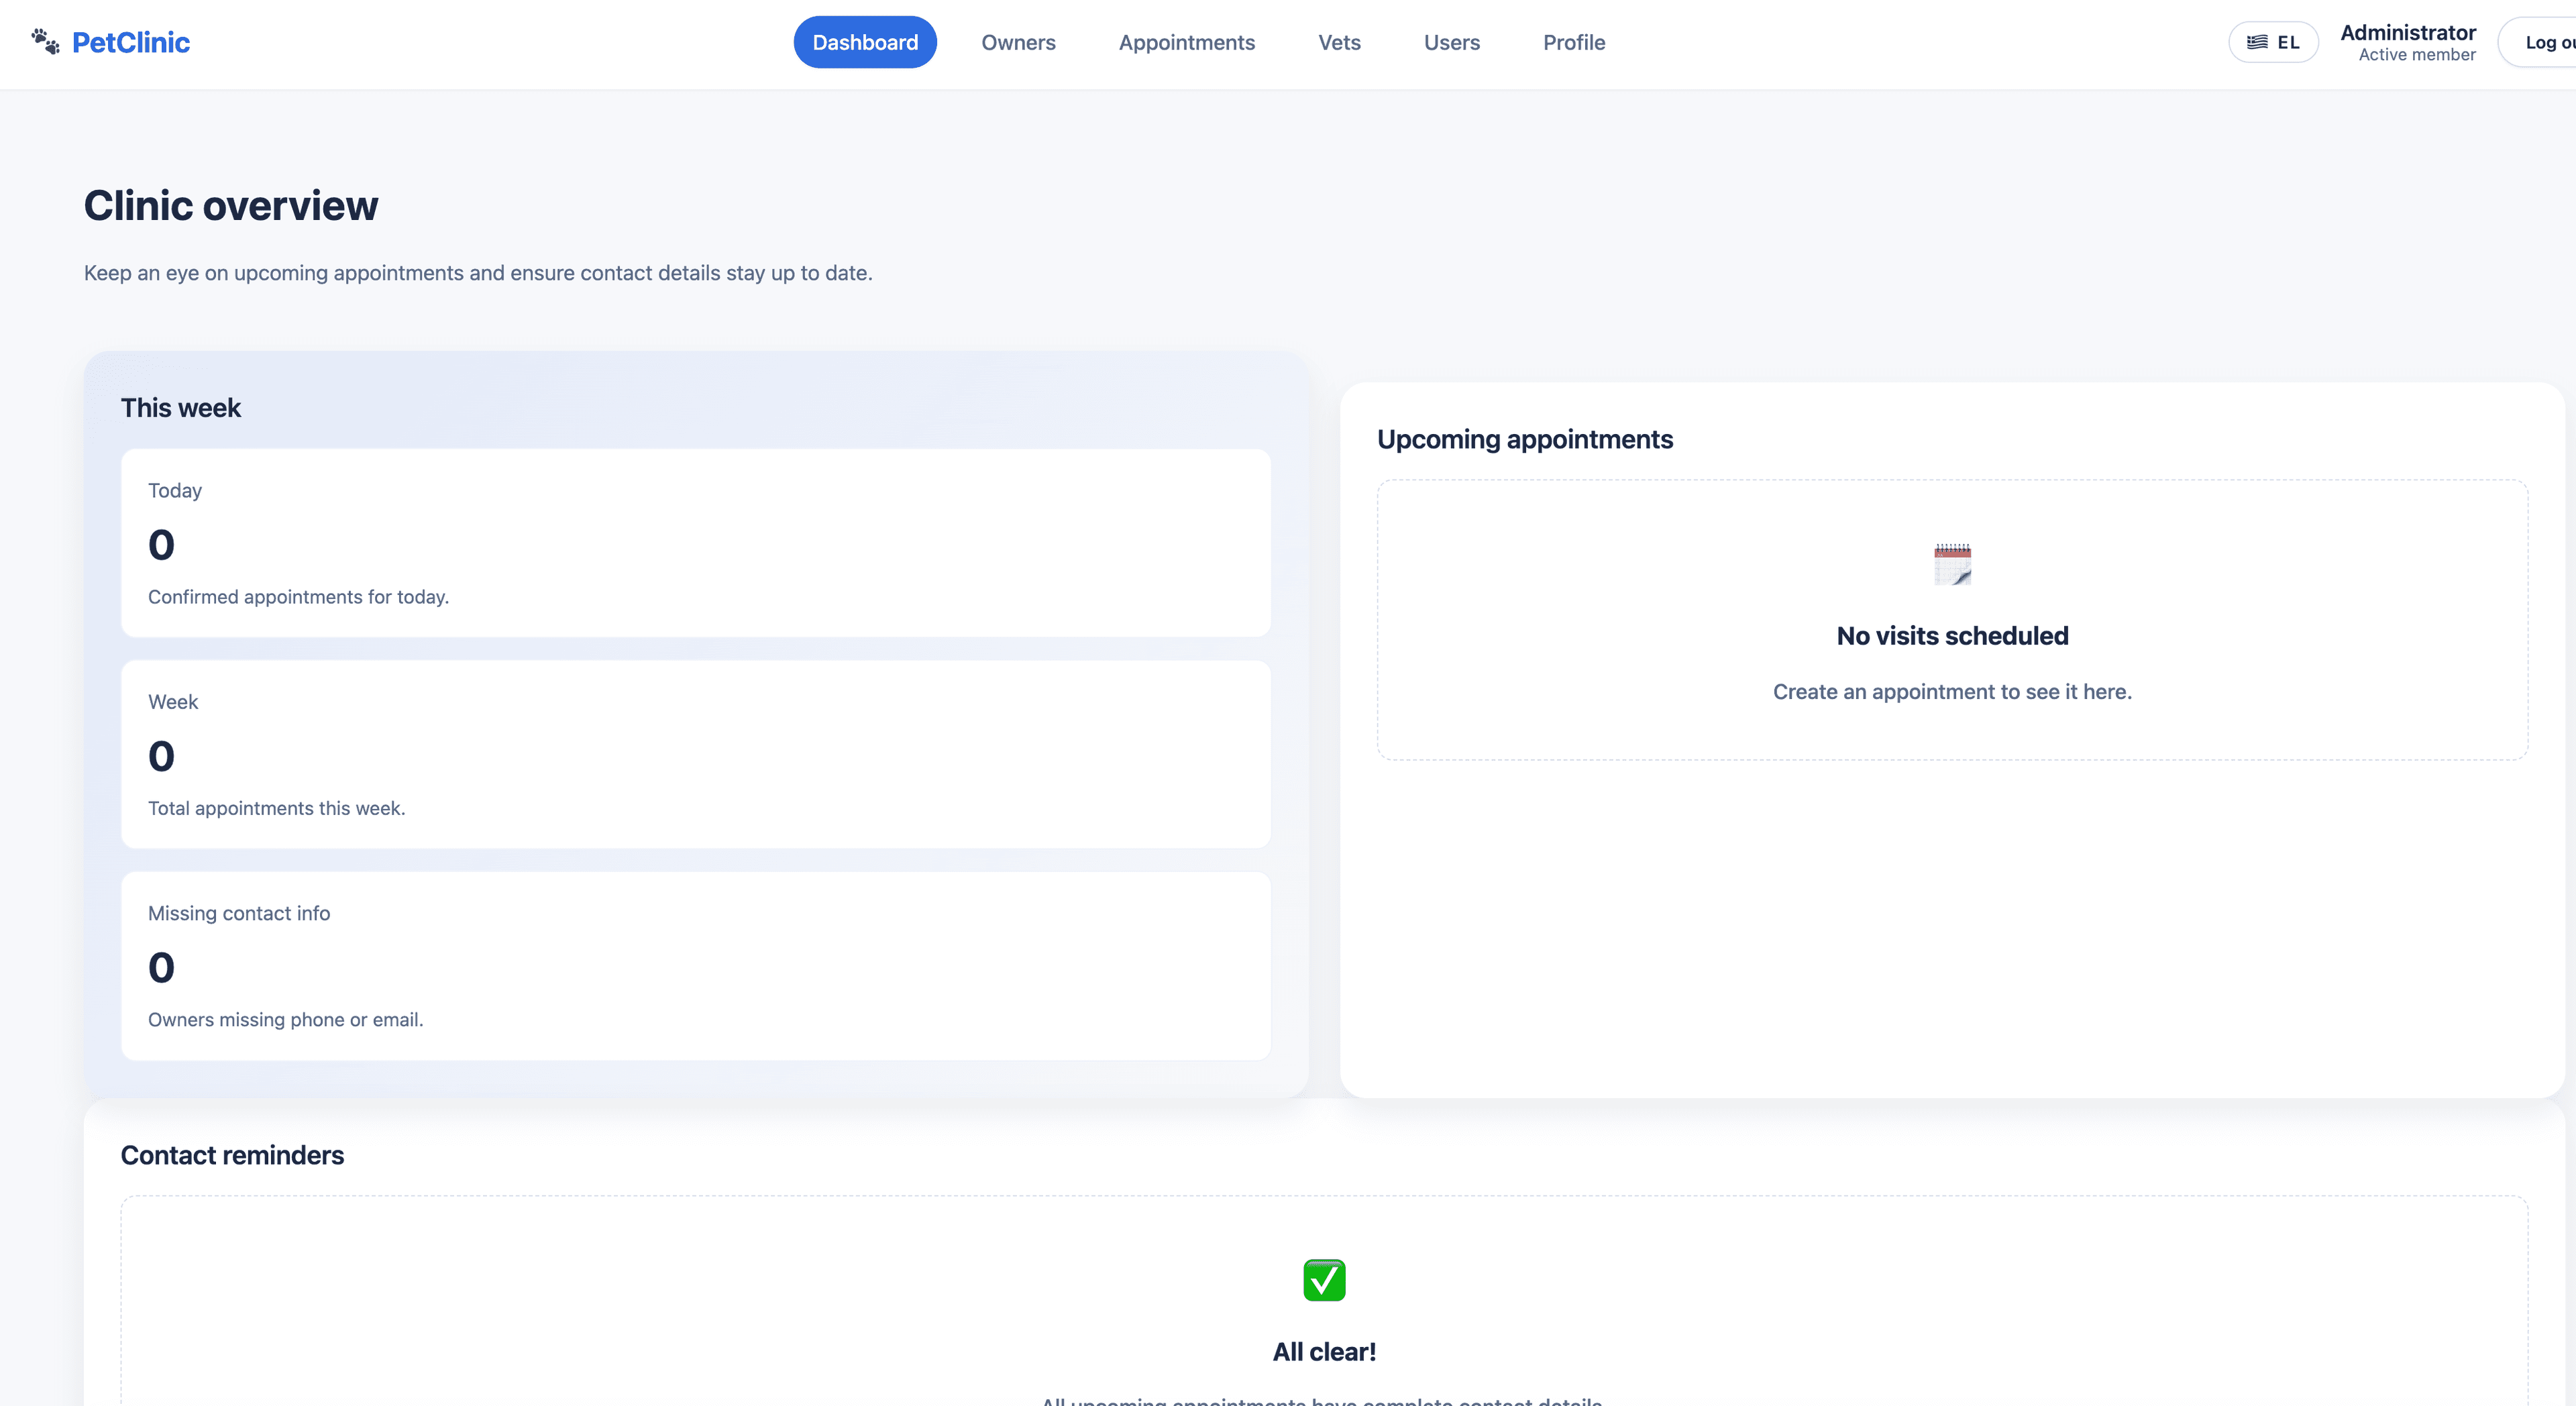Image resolution: width=2576 pixels, height=1406 pixels.
Task: Select the Dashboard navigation pill
Action: point(864,41)
